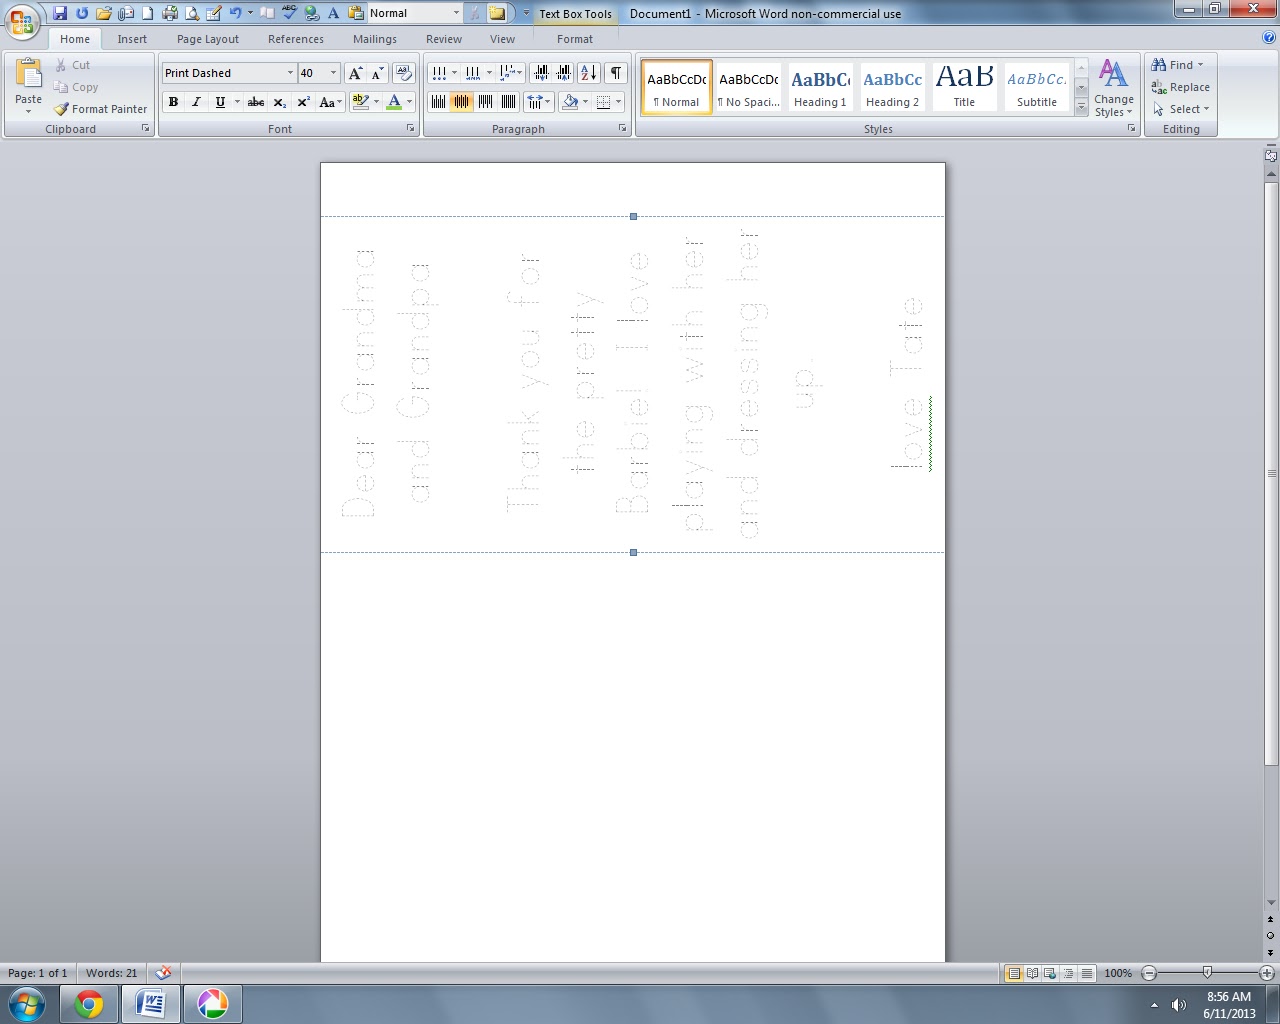
Task: Click the Paste clipboard icon
Action: (x=28, y=74)
